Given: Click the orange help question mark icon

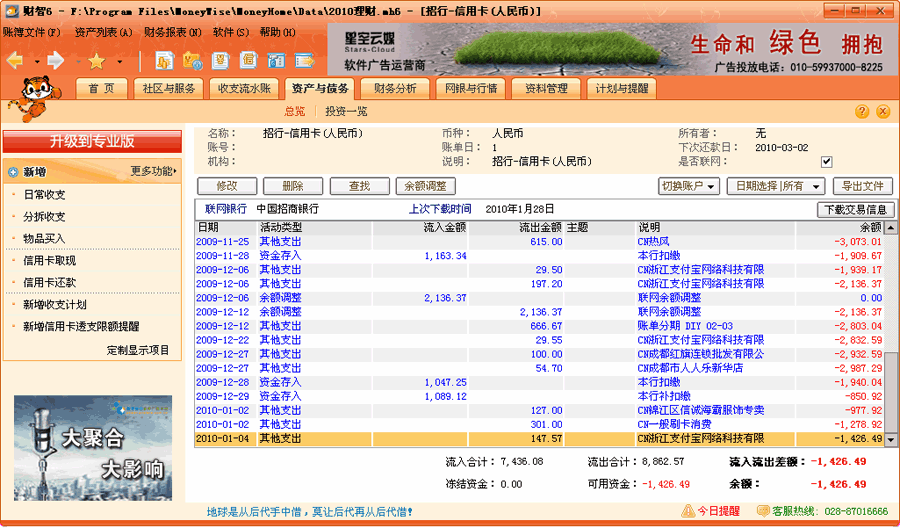Looking at the screenshot, I should (x=861, y=112).
